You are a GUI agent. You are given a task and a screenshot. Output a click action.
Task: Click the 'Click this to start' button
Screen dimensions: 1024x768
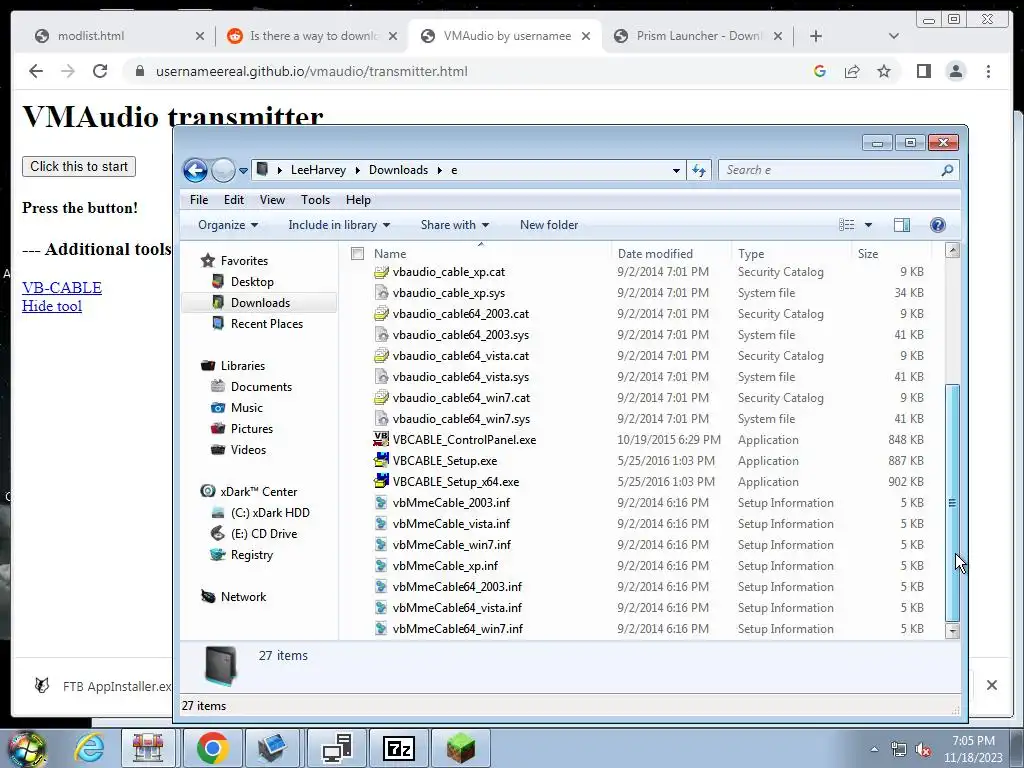click(79, 167)
